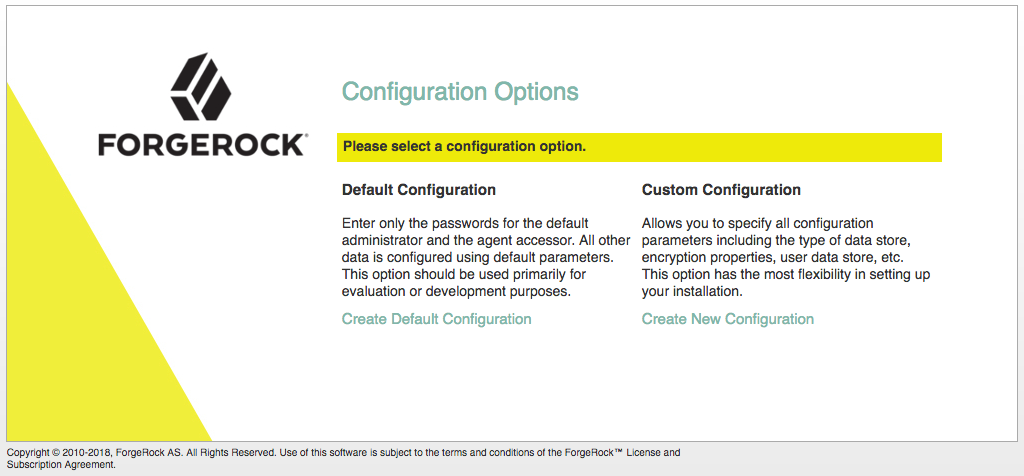Click the Custom Configuration heading
The width and height of the screenshot is (1024, 476).
722,190
